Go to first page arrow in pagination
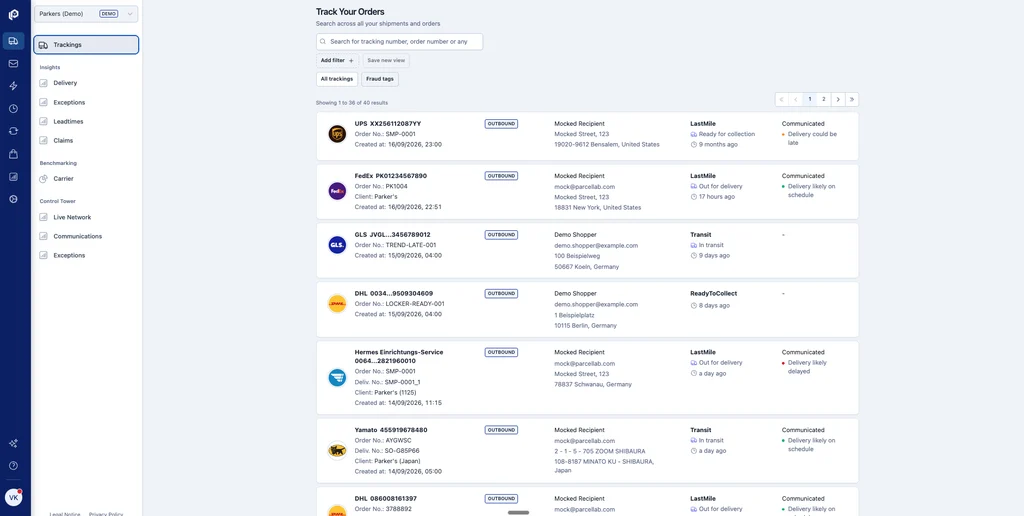 (782, 99)
